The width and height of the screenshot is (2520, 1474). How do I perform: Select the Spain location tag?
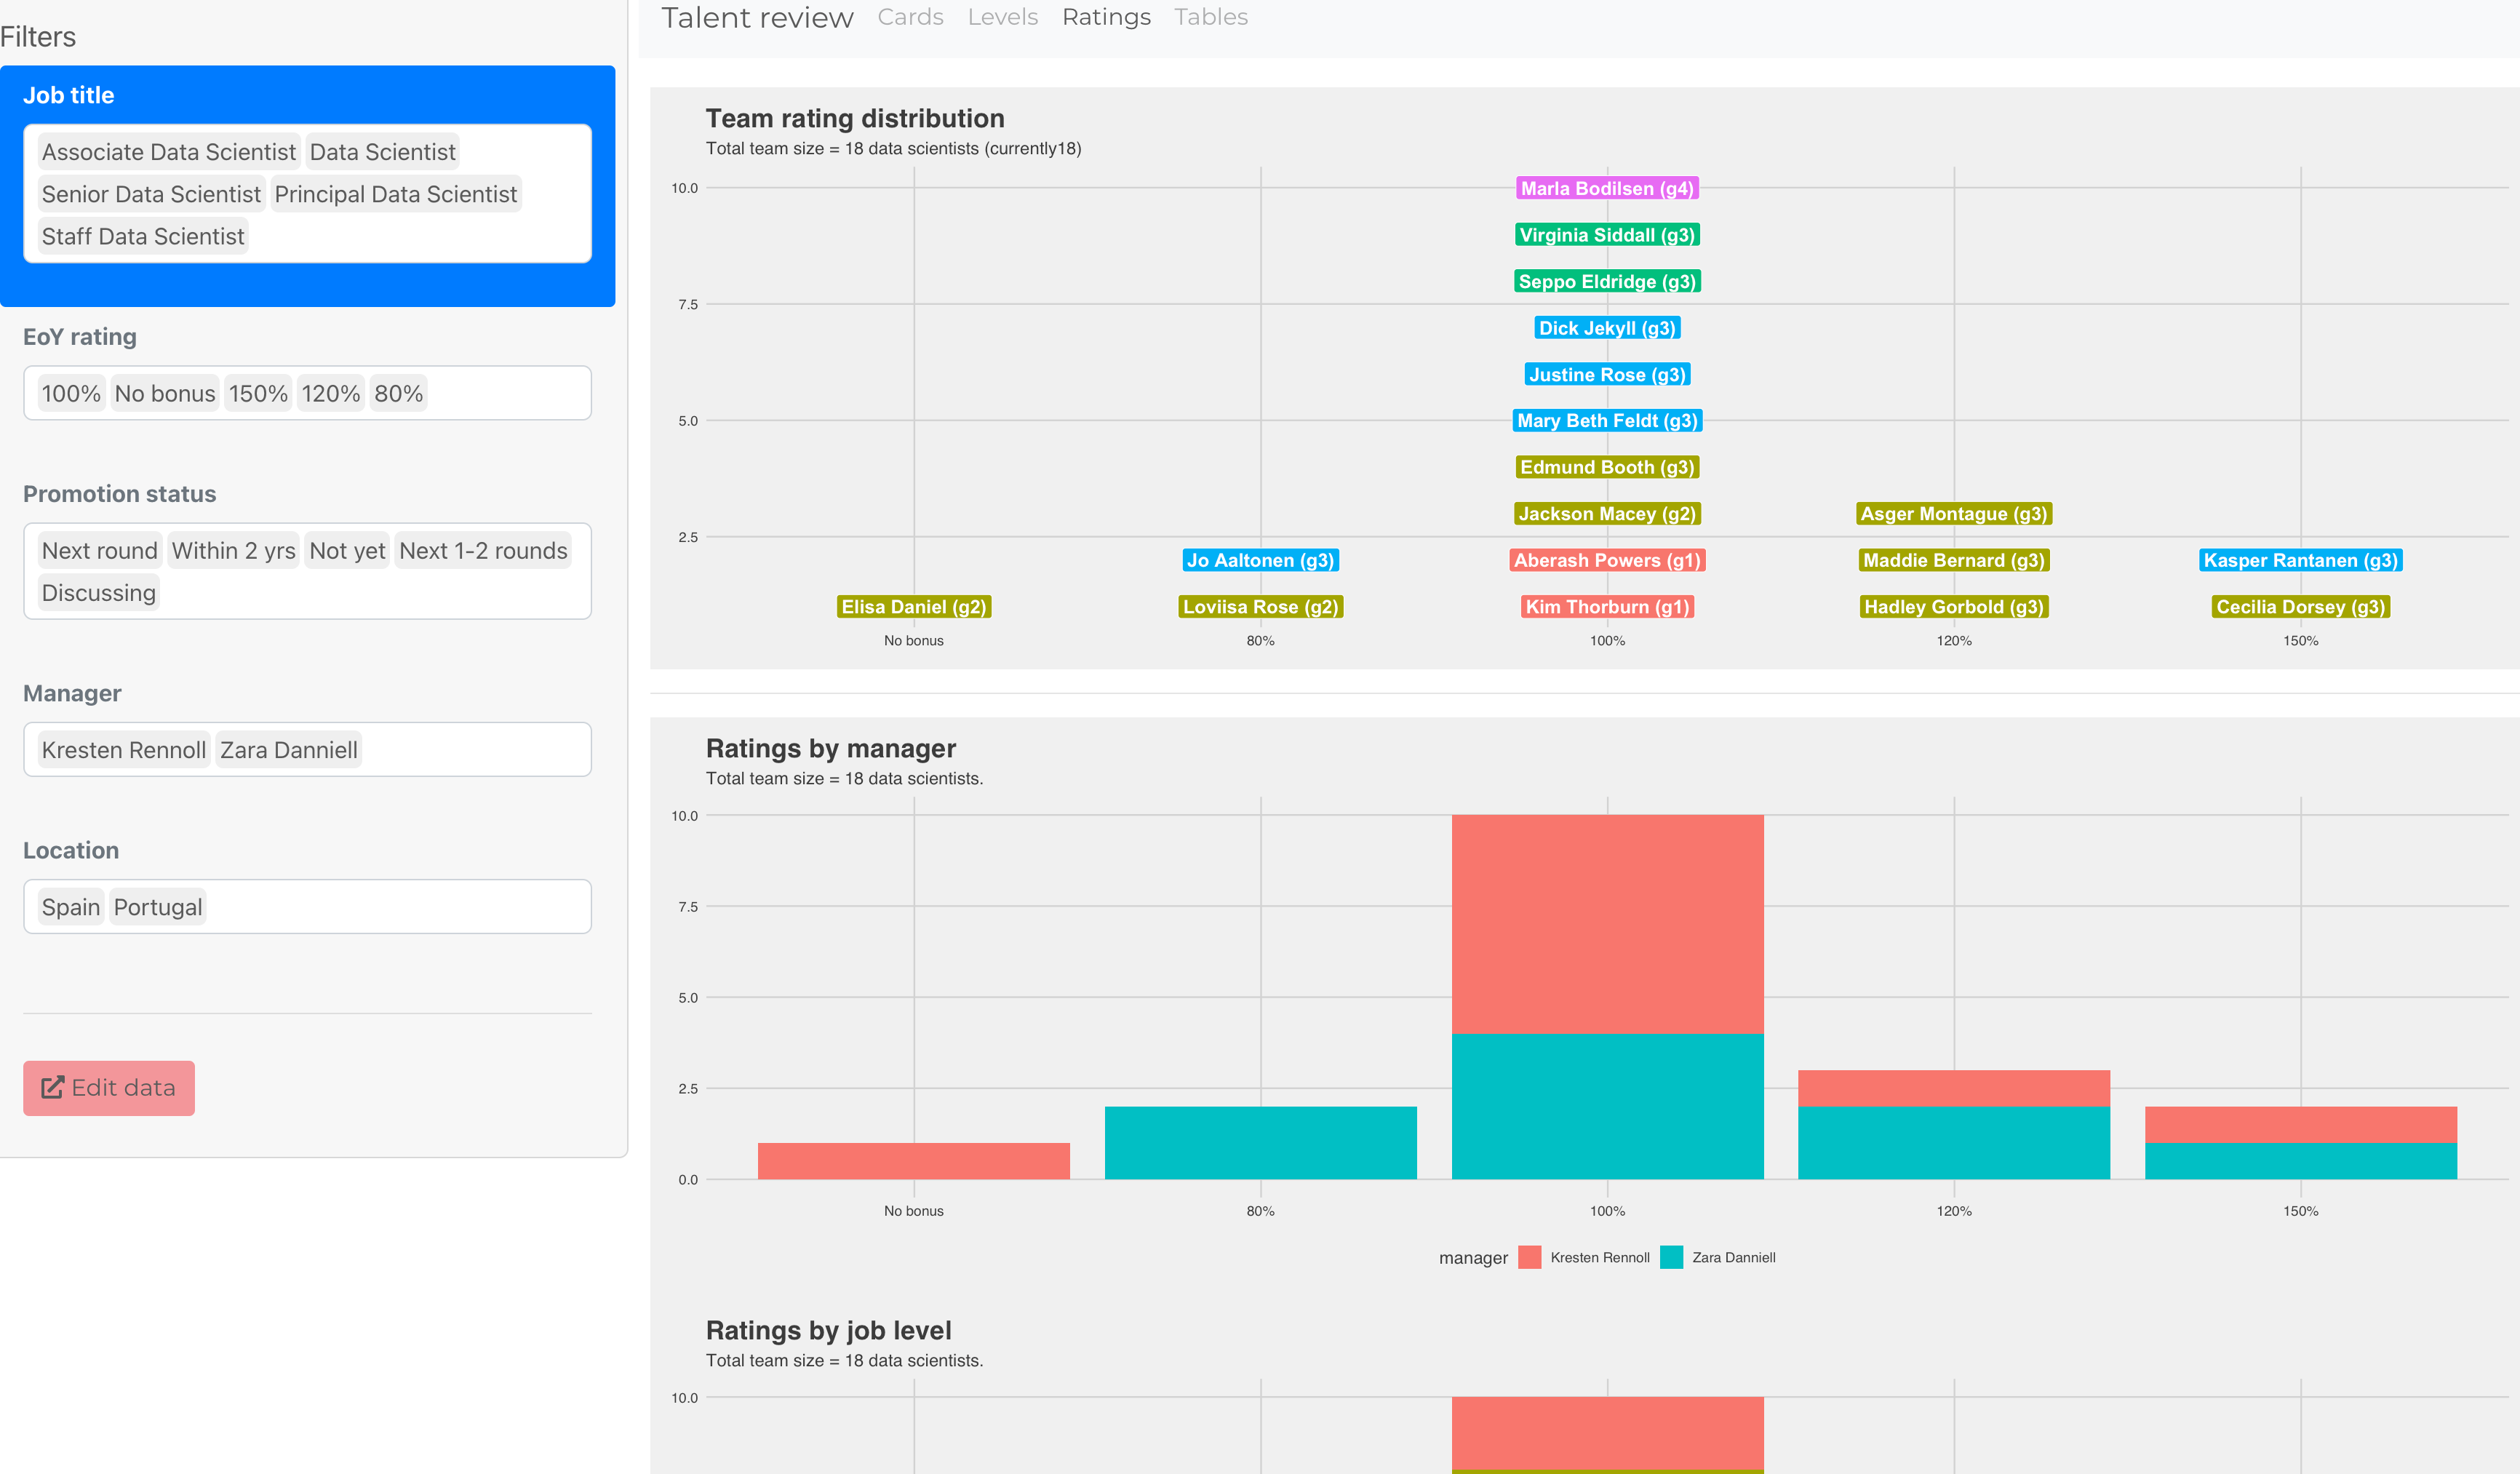[71, 906]
